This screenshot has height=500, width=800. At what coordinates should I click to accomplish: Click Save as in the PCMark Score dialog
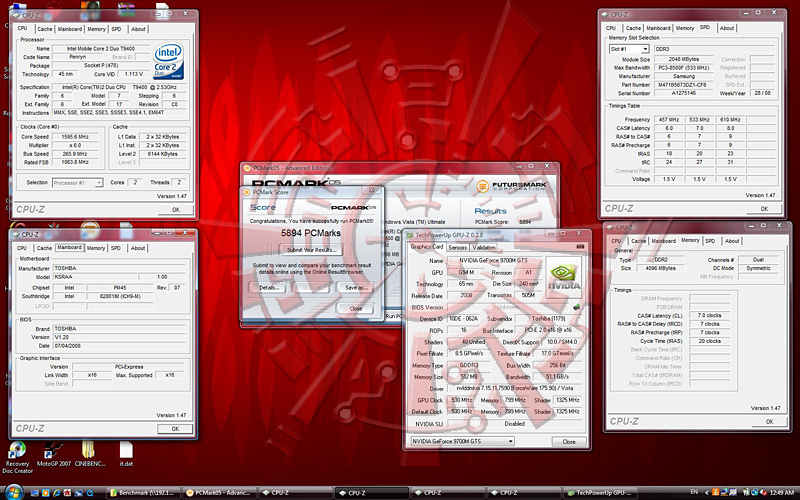[x=356, y=288]
